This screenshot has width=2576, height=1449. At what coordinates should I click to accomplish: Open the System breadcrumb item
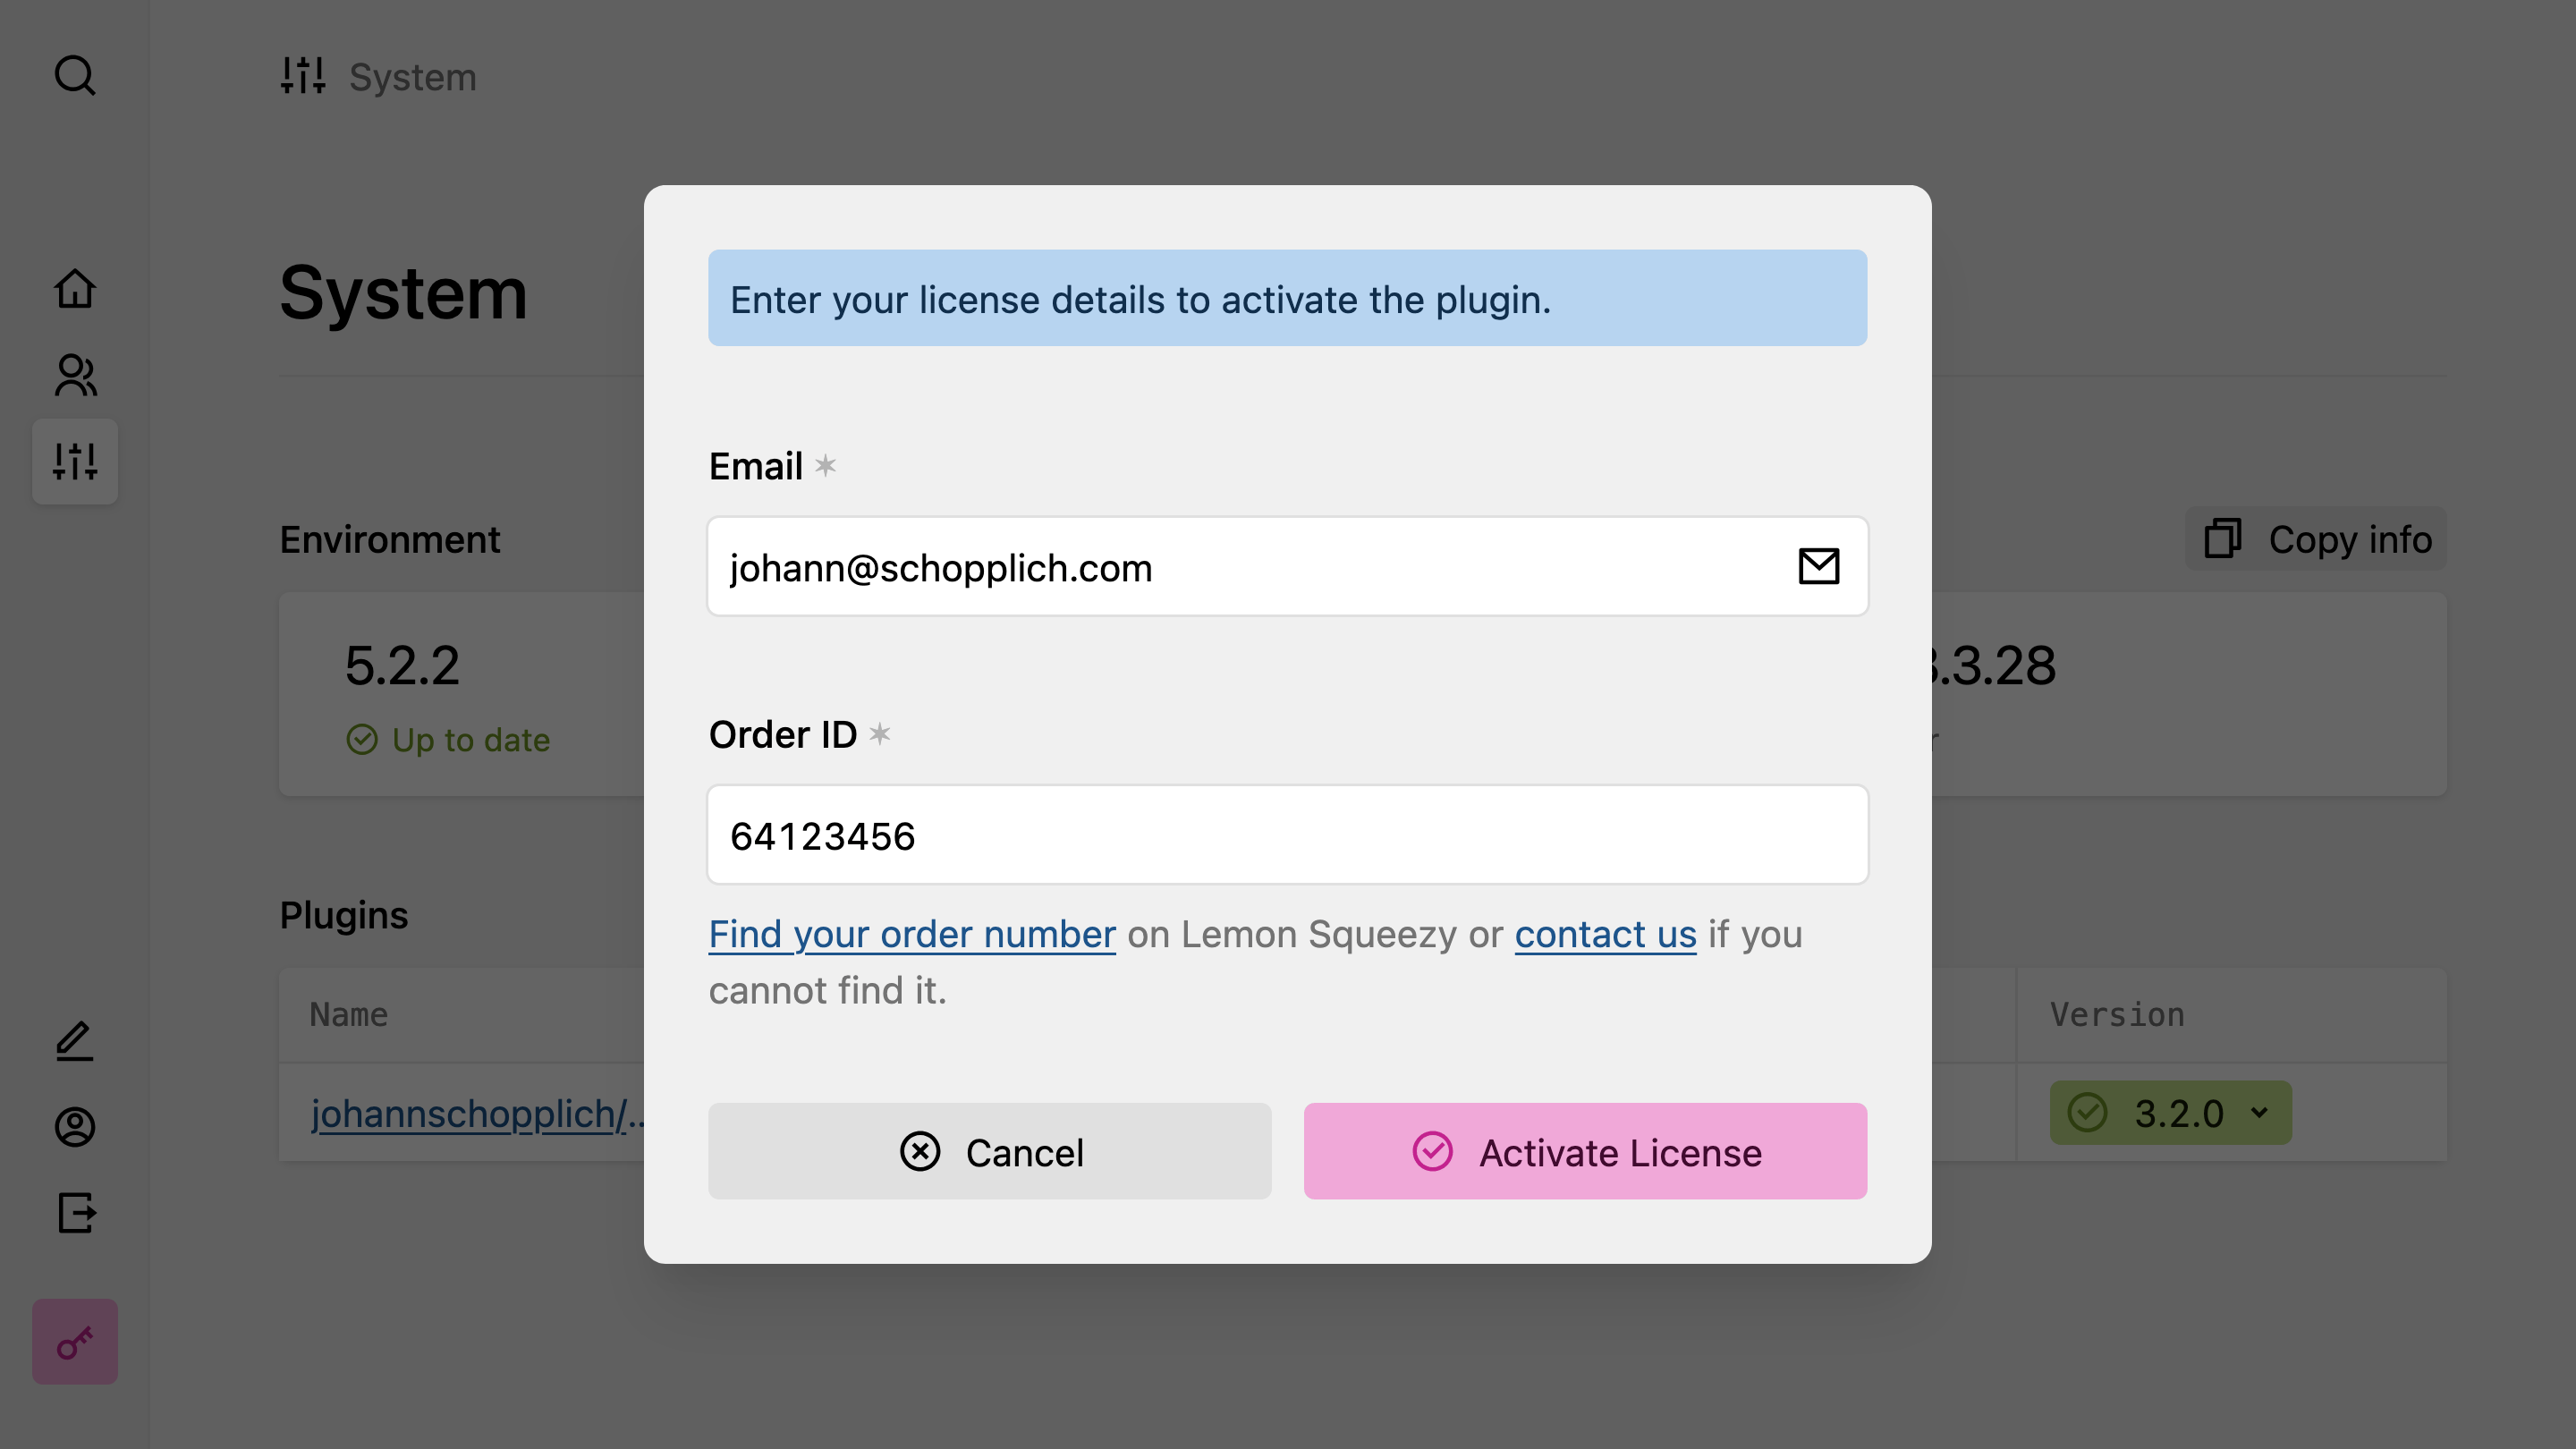(413, 77)
